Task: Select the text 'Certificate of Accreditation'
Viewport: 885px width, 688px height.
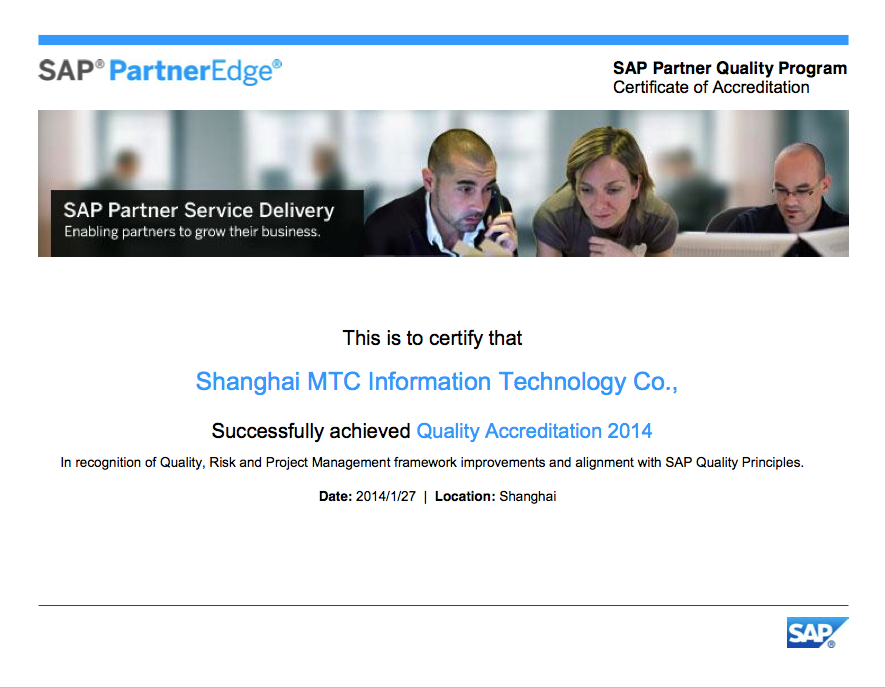Action: [x=711, y=87]
